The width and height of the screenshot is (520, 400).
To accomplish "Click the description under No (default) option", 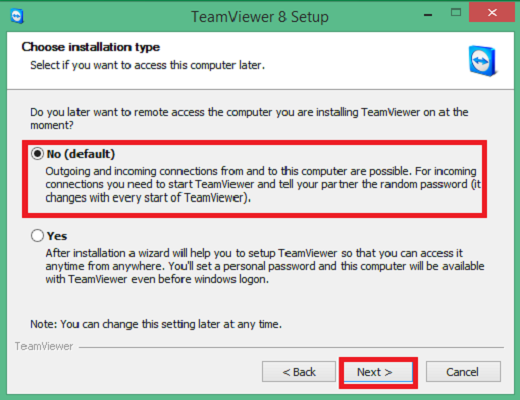I will click(263, 184).
